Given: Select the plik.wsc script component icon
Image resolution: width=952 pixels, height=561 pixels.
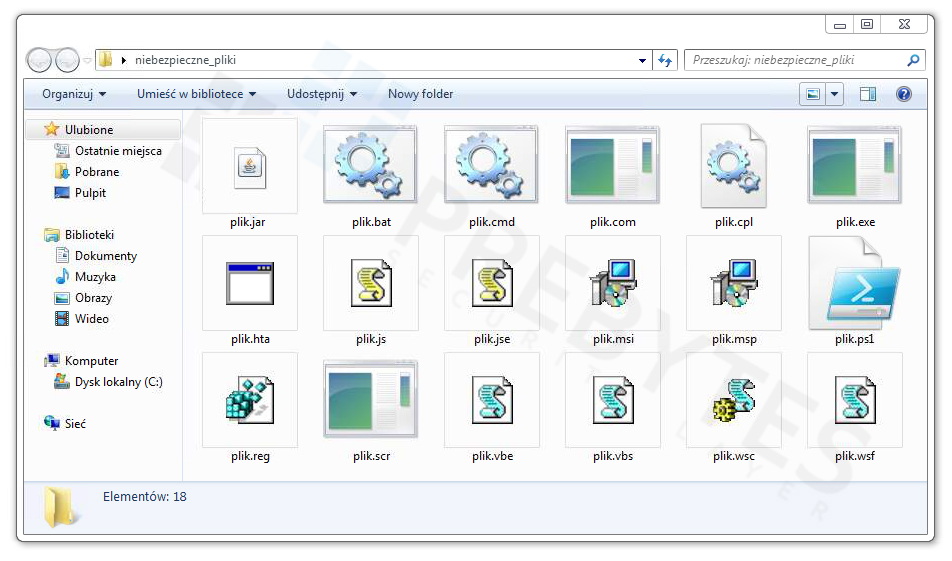Looking at the screenshot, I should point(733,400).
